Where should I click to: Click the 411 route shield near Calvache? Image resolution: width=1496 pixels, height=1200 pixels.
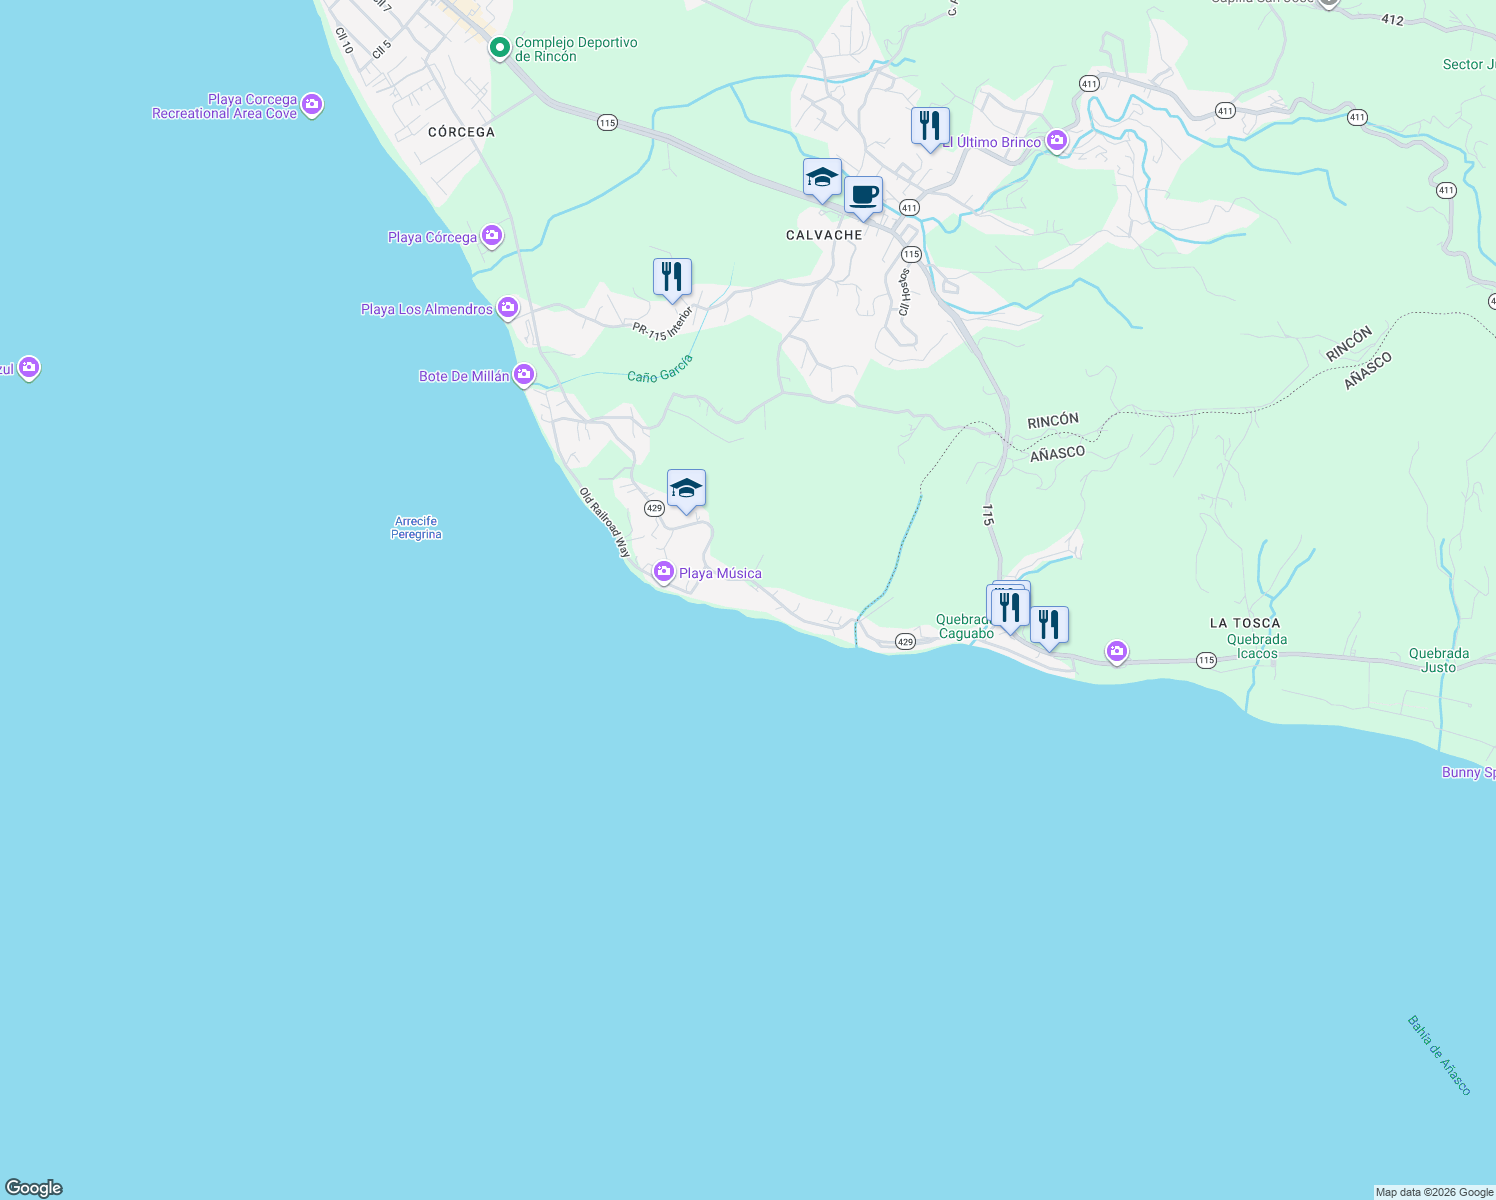908,209
